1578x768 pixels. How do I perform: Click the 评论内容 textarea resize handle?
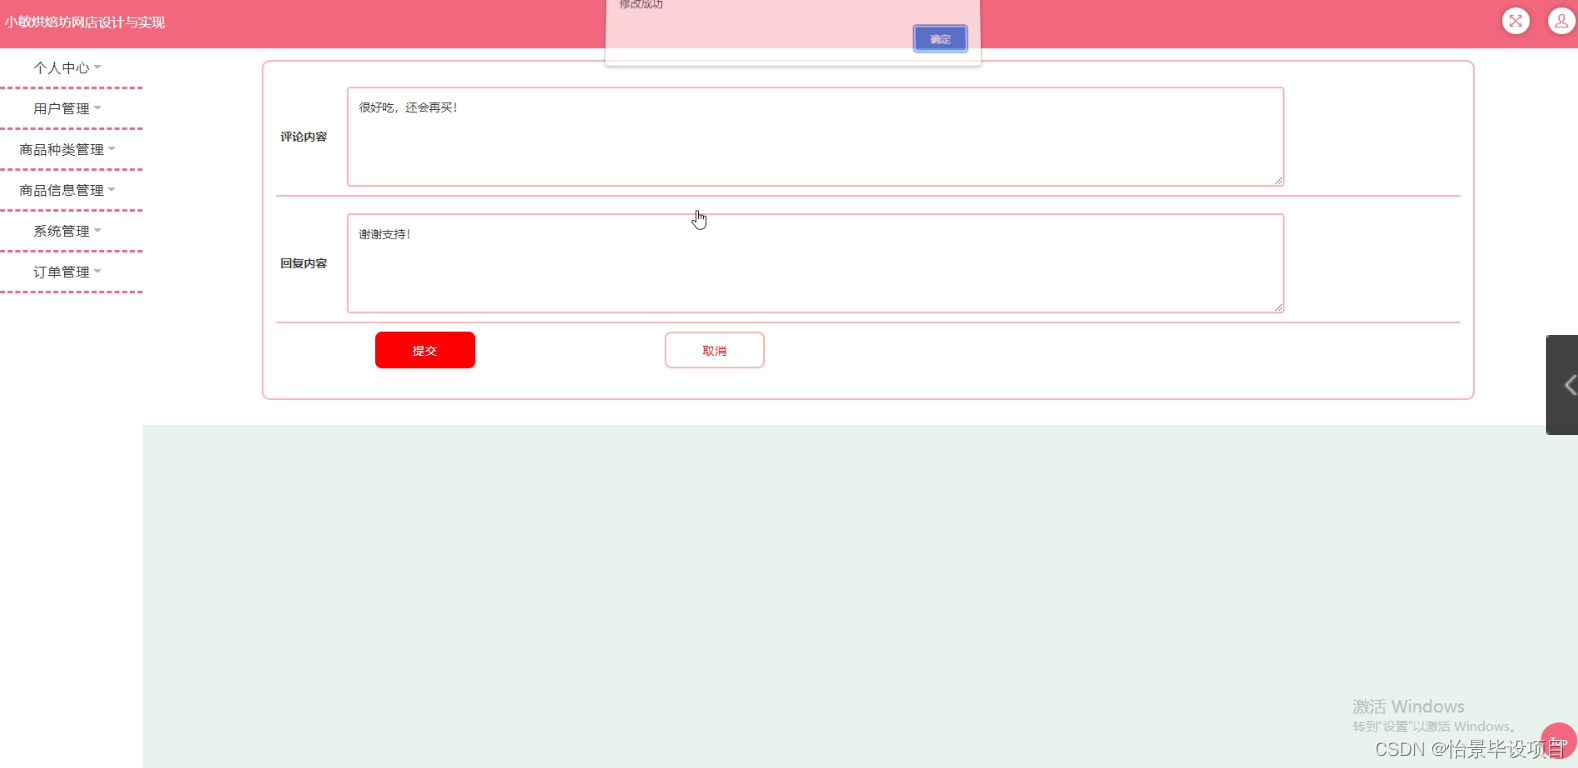1278,180
